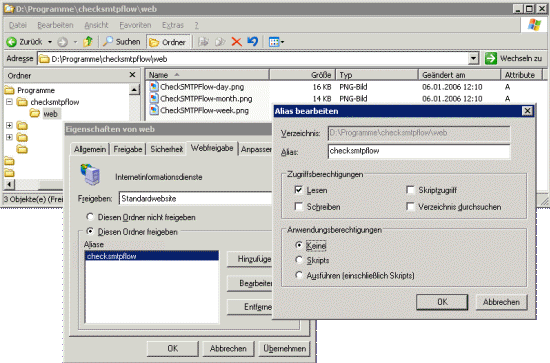Open the forward history dropdown arrow
Image resolution: width=550 pixels, height=363 pixels.
coord(75,42)
